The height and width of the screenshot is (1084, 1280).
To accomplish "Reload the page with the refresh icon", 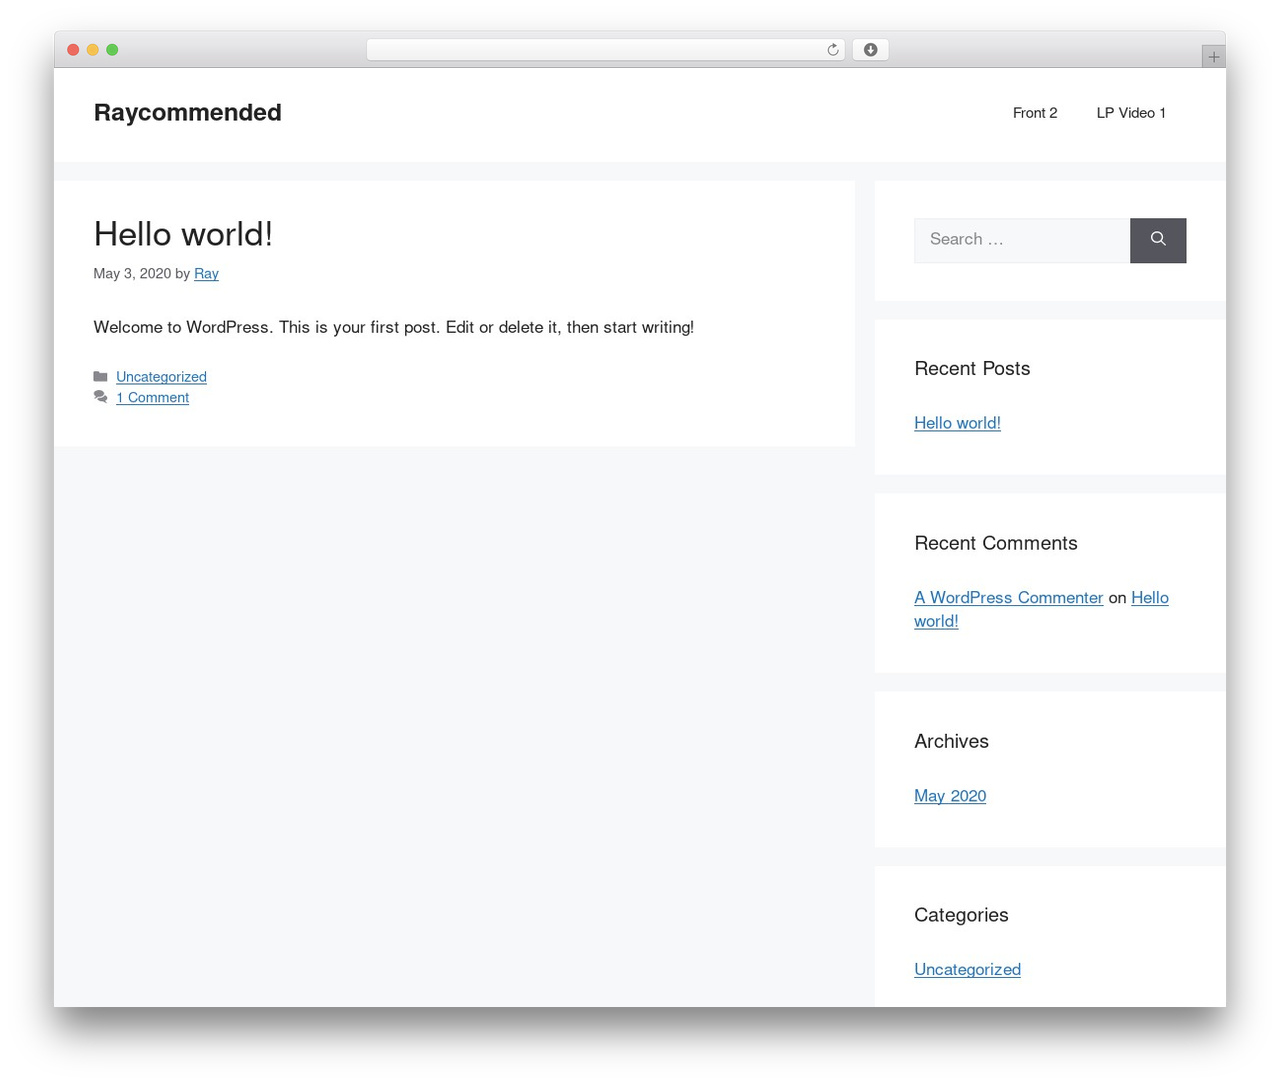I will 832,50.
